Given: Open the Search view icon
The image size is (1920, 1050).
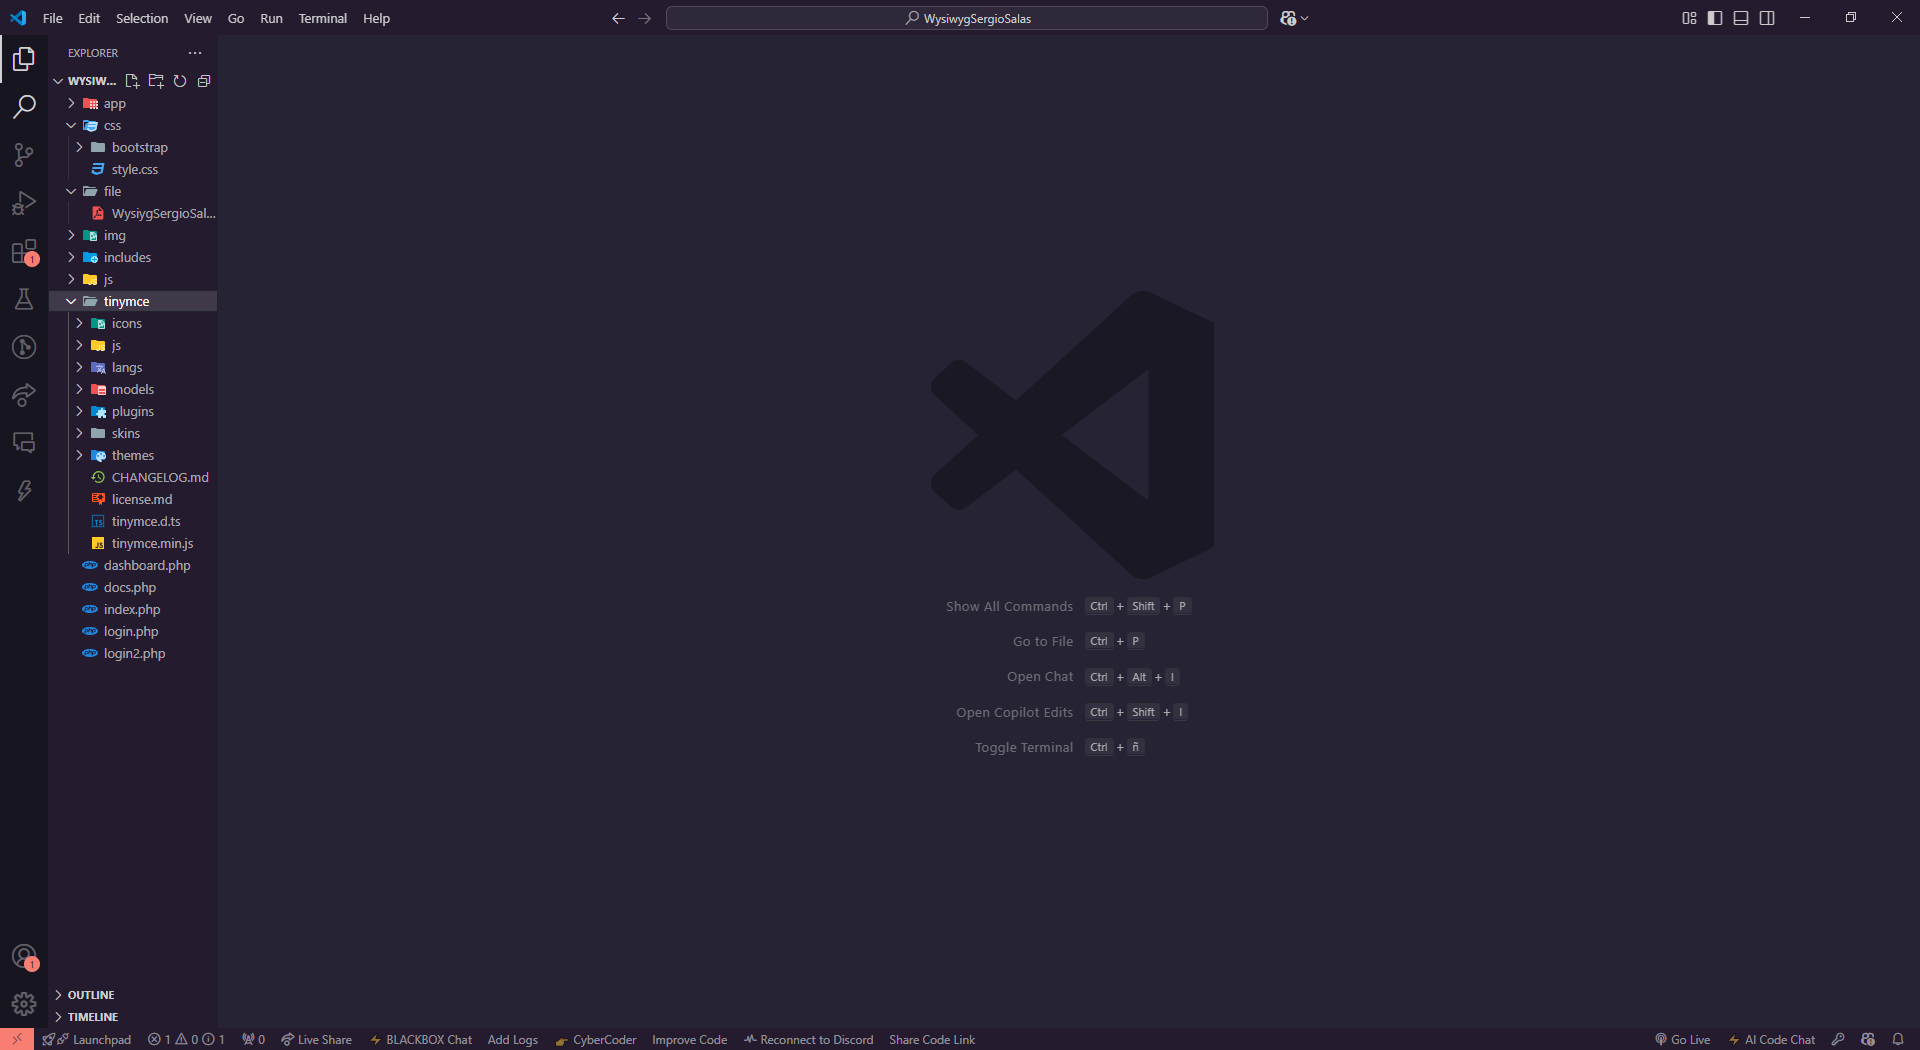Looking at the screenshot, I should coord(24,107).
